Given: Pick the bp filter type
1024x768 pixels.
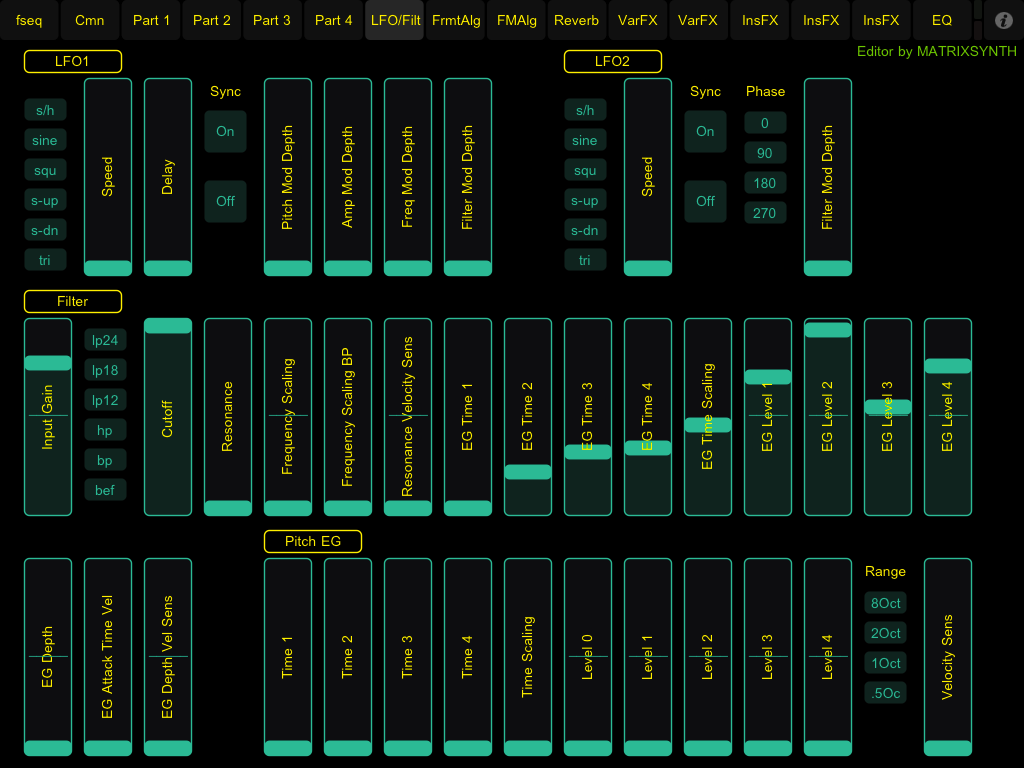Looking at the screenshot, I should tap(105, 461).
